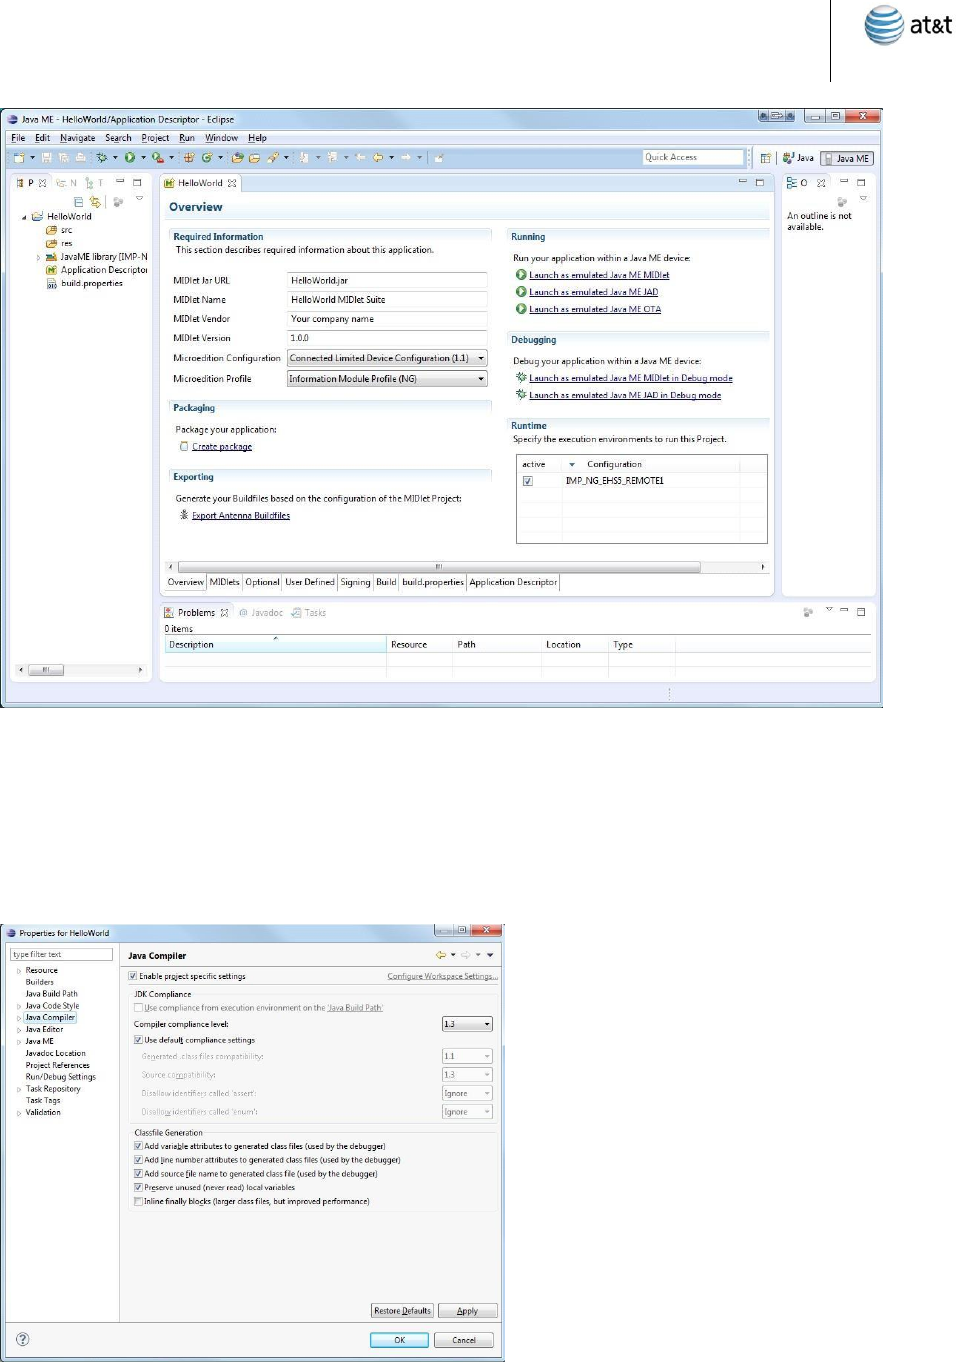Expand Resource node in Properties tree
The height and width of the screenshot is (1362, 965).
click(19, 971)
